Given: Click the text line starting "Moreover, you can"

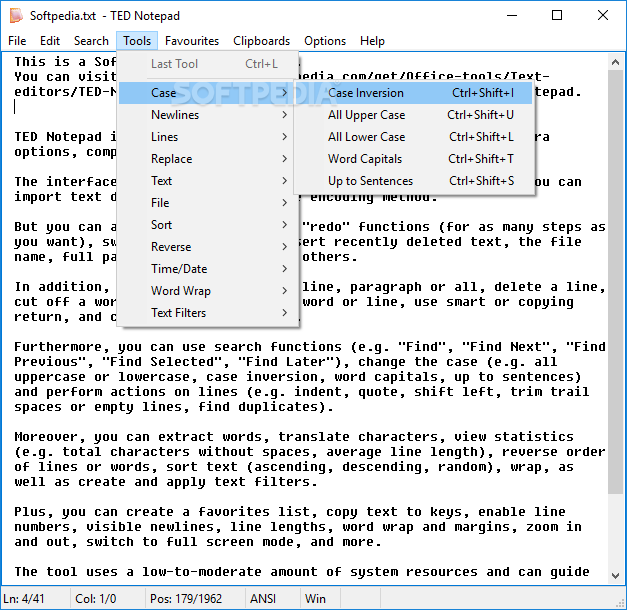Looking at the screenshot, I should coord(294,437).
